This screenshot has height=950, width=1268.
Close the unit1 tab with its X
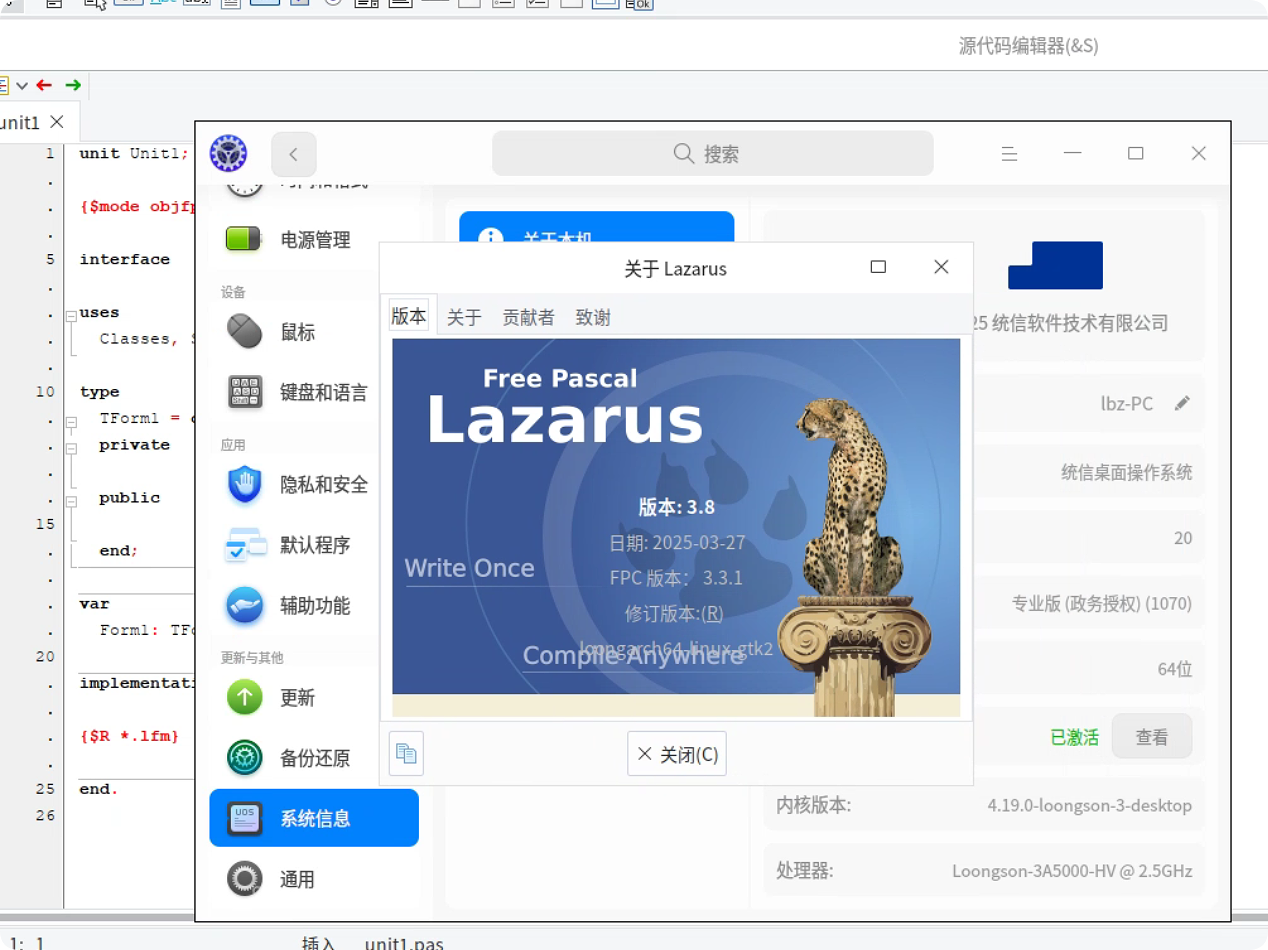tap(57, 122)
